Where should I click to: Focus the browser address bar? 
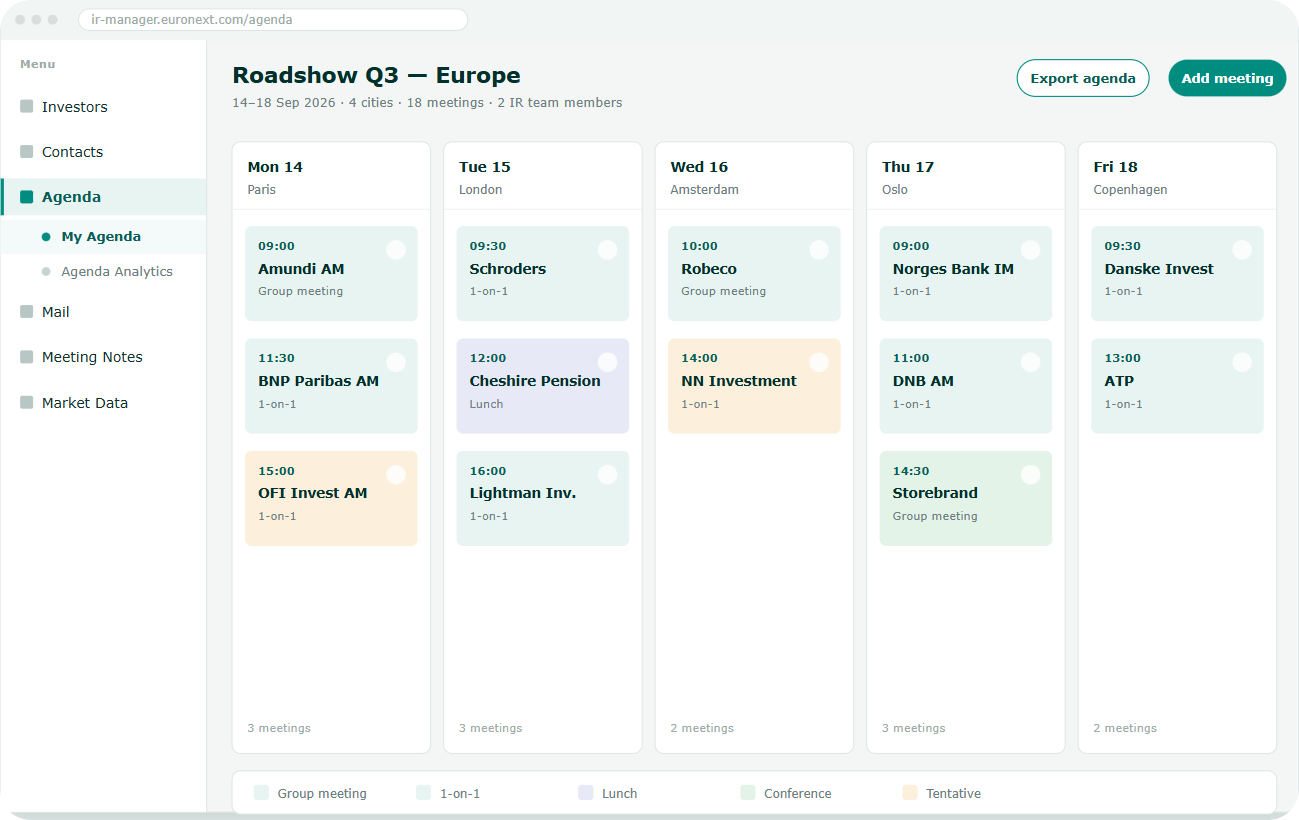pyautogui.click(x=273, y=20)
